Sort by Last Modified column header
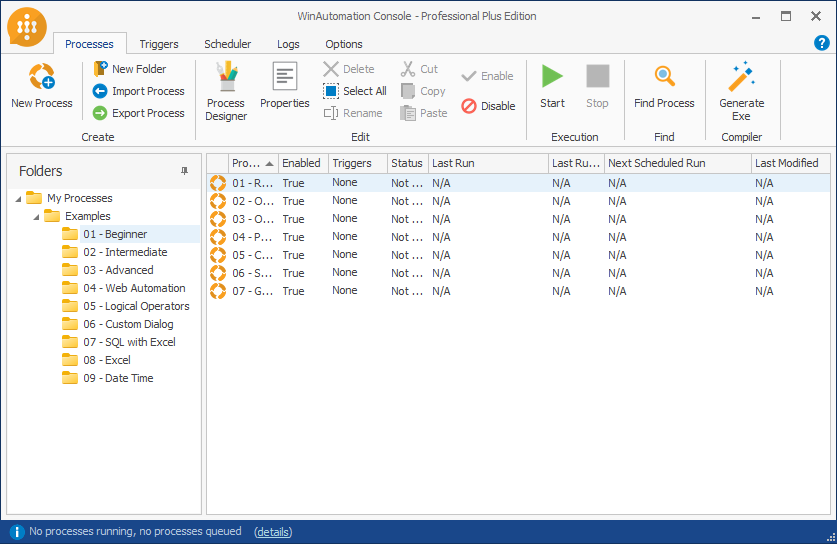Image resolution: width=837 pixels, height=544 pixels. pos(791,163)
